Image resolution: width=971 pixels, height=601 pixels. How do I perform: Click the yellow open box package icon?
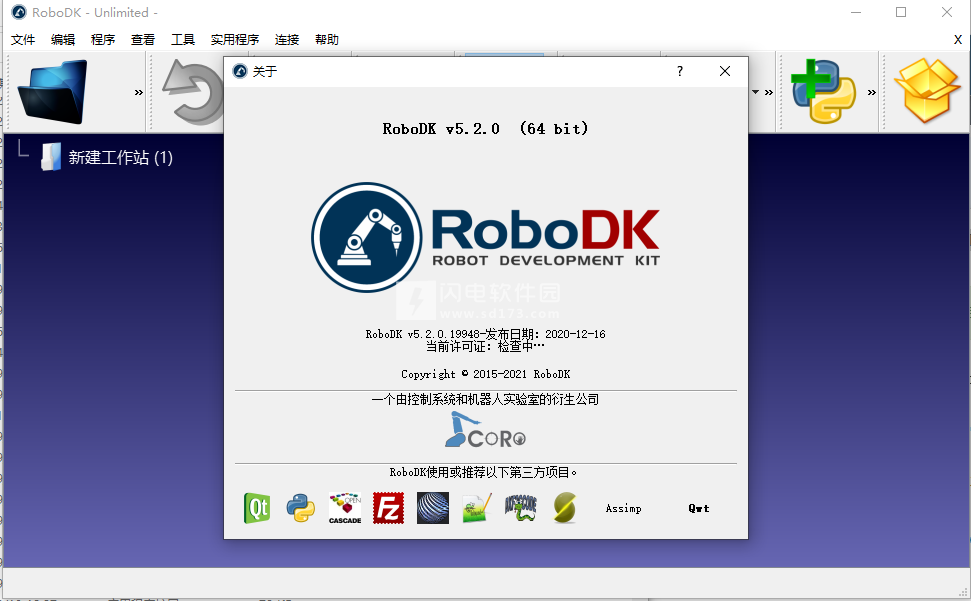pos(927,90)
